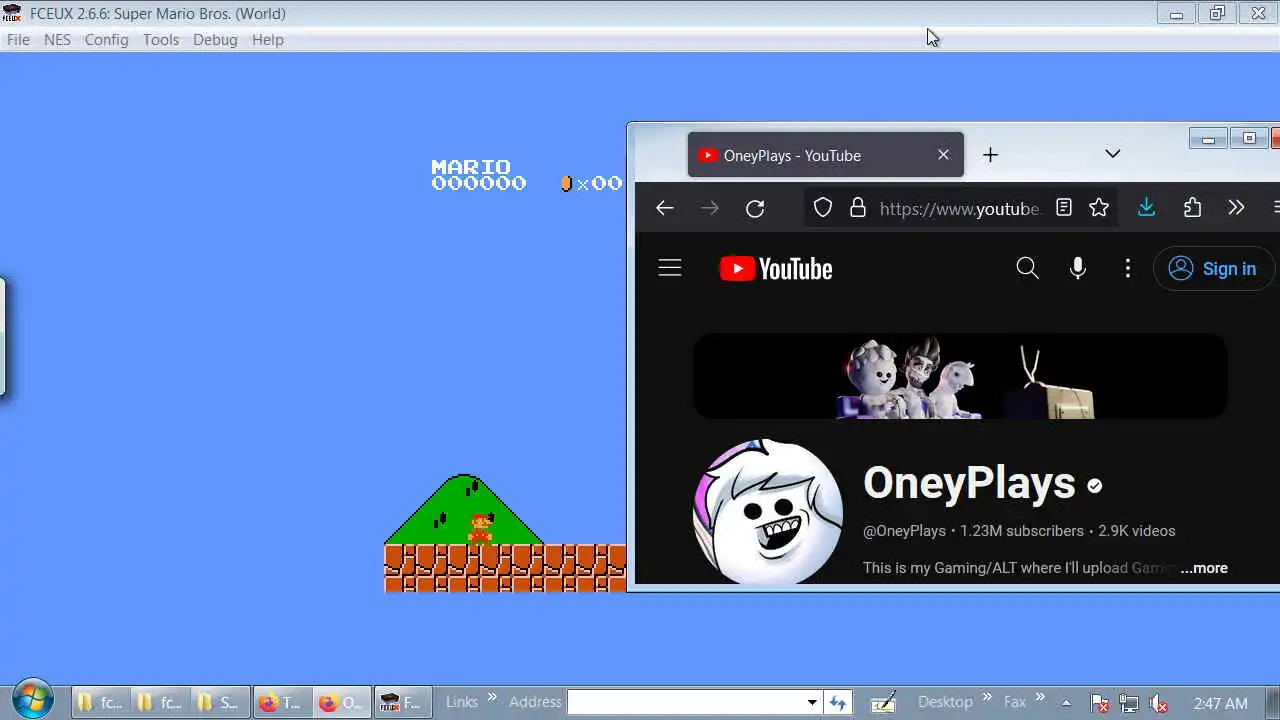
Task: Click the Address bar go/refresh button
Action: pos(837,702)
